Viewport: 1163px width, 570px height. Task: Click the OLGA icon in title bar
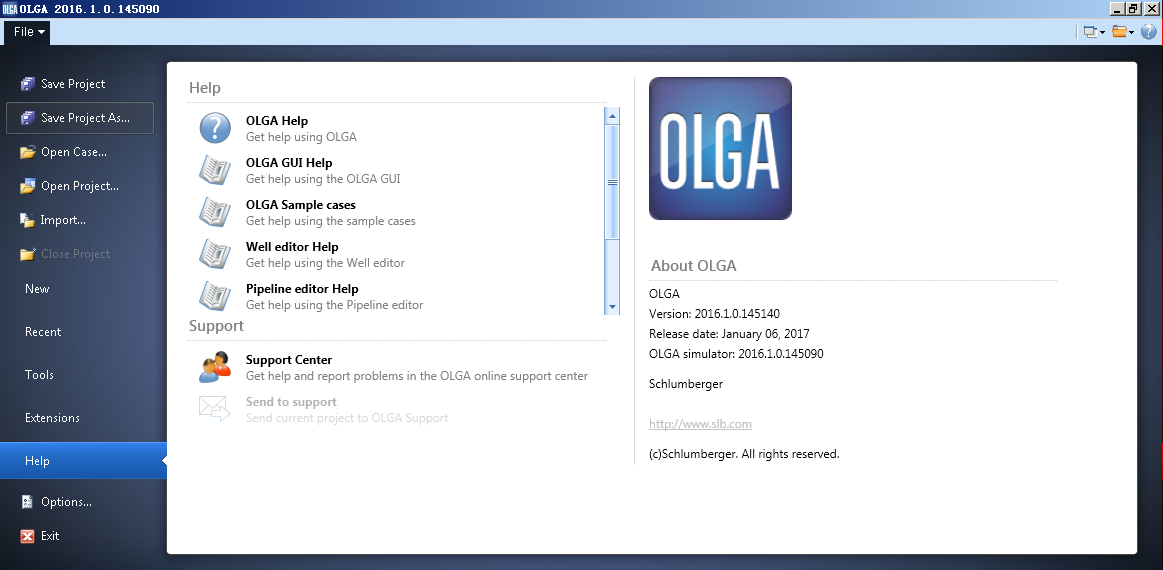point(10,9)
